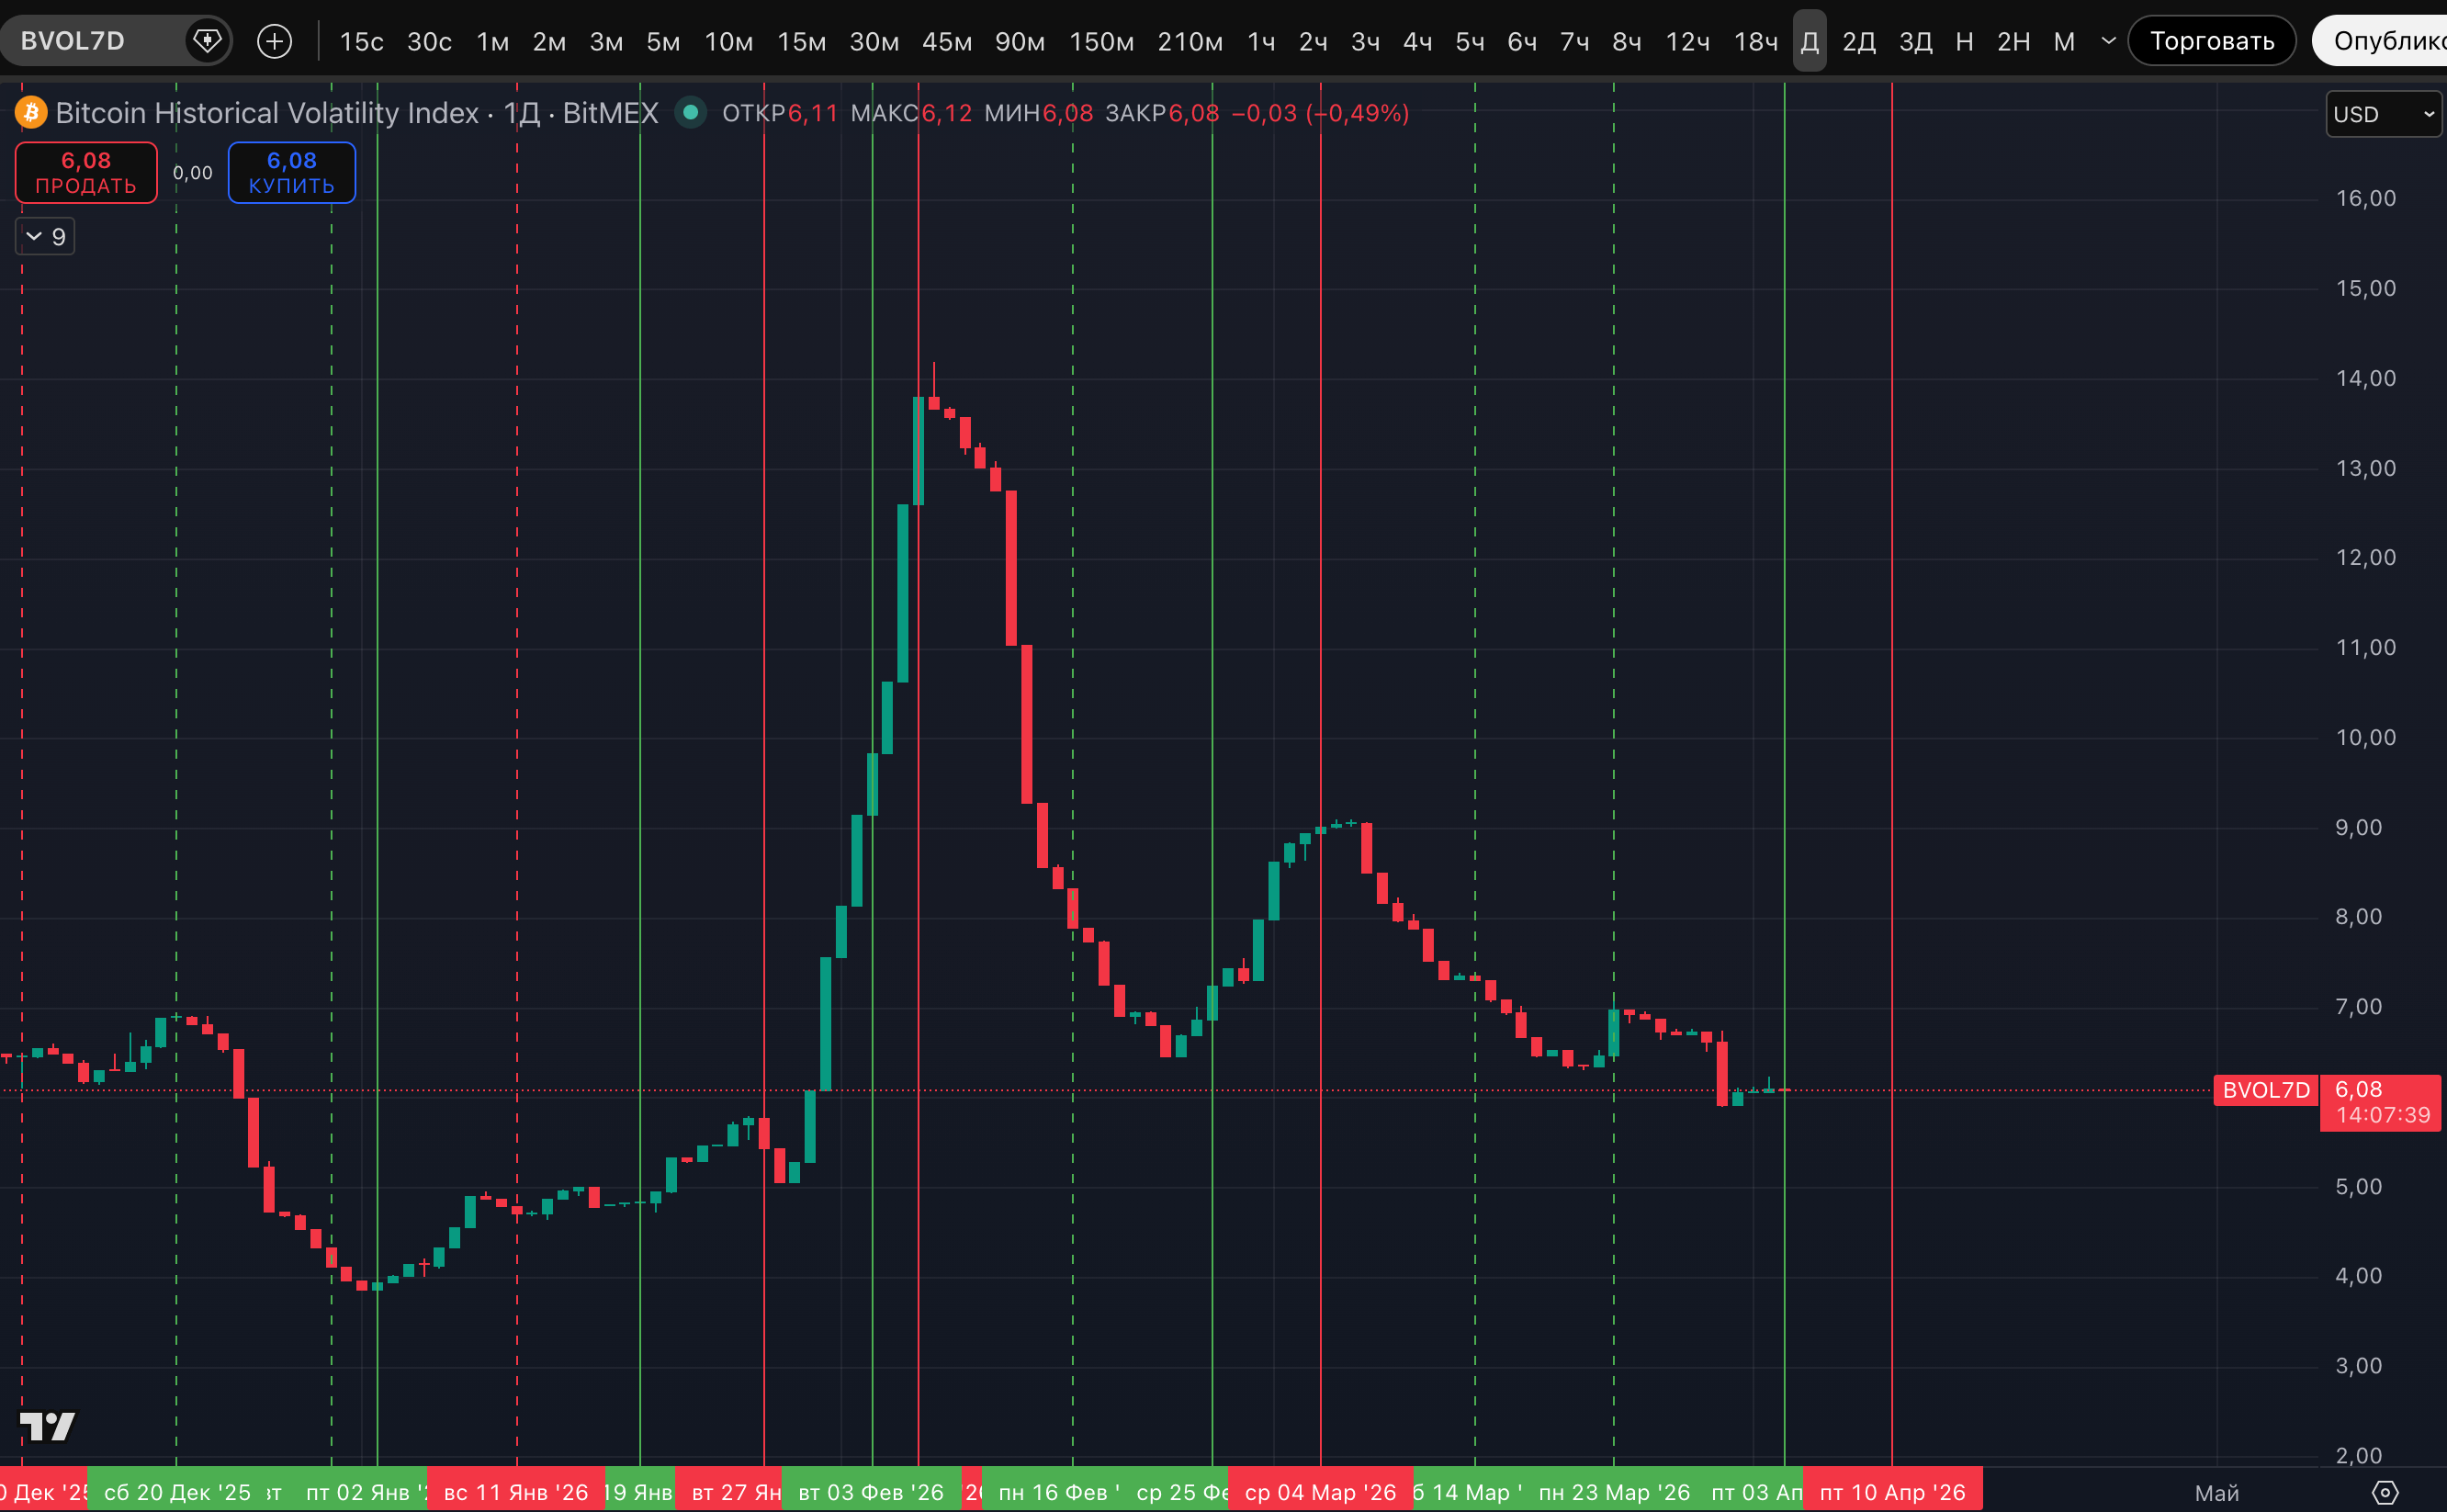Switch to the Д daily timeframe
Screen dimensions: 2447x1512
[1809, 41]
